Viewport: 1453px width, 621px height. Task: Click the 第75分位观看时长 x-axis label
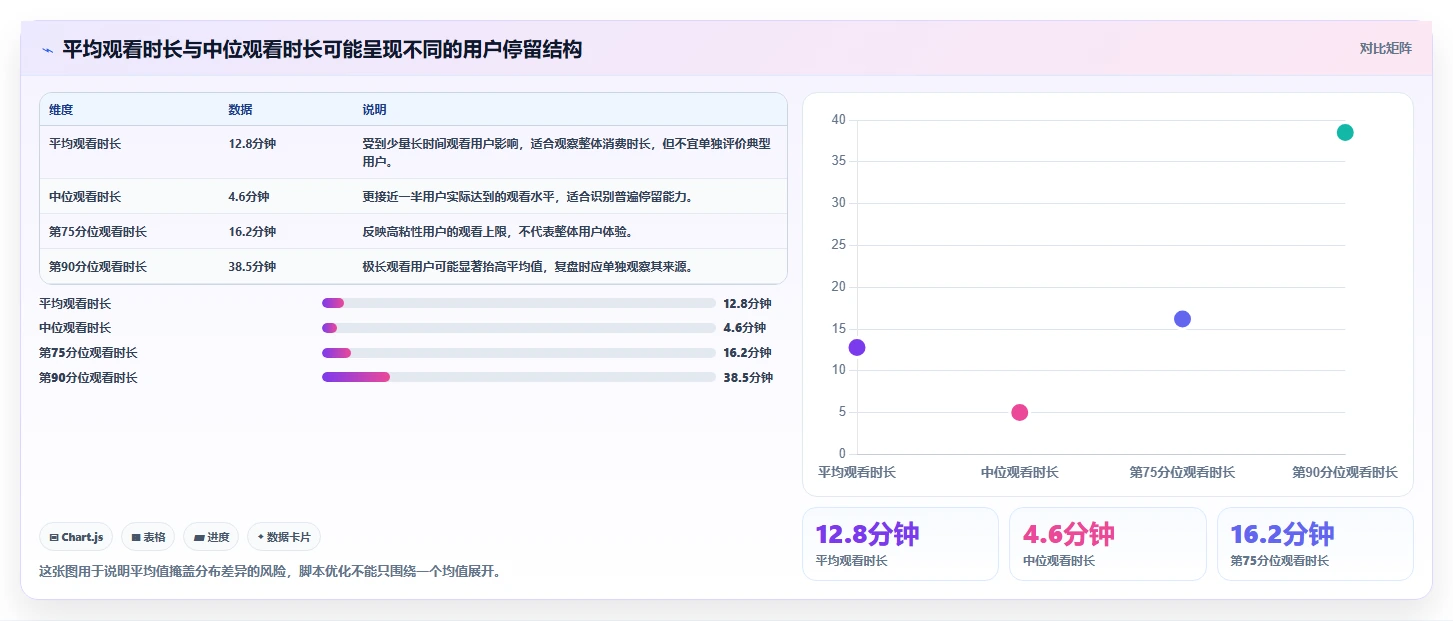click(1182, 472)
